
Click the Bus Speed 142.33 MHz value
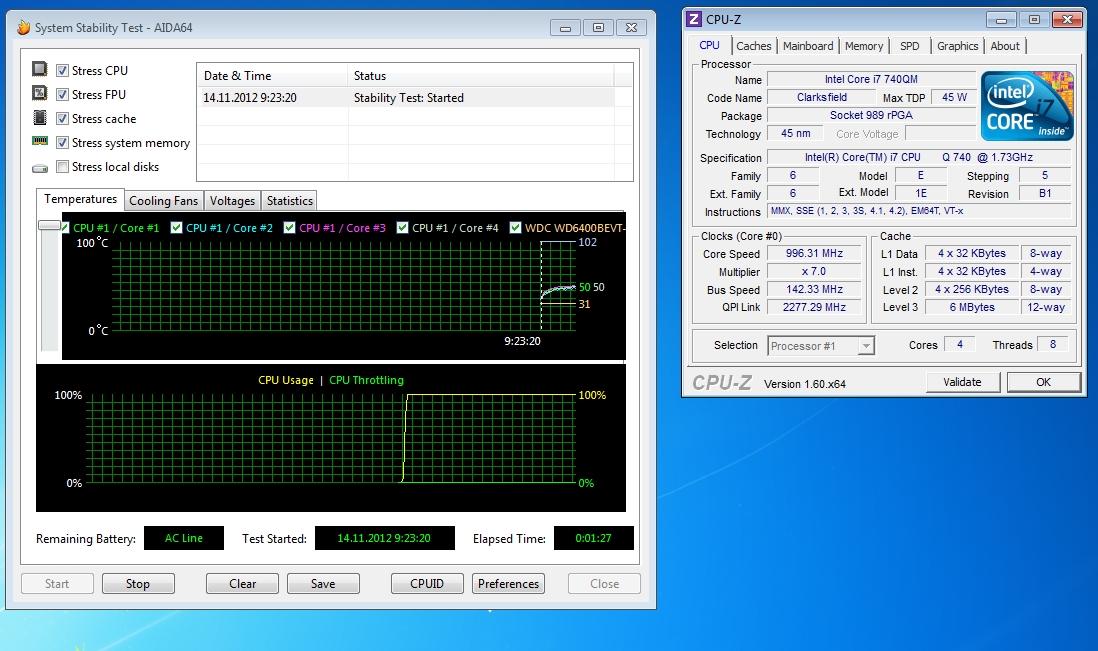814,289
